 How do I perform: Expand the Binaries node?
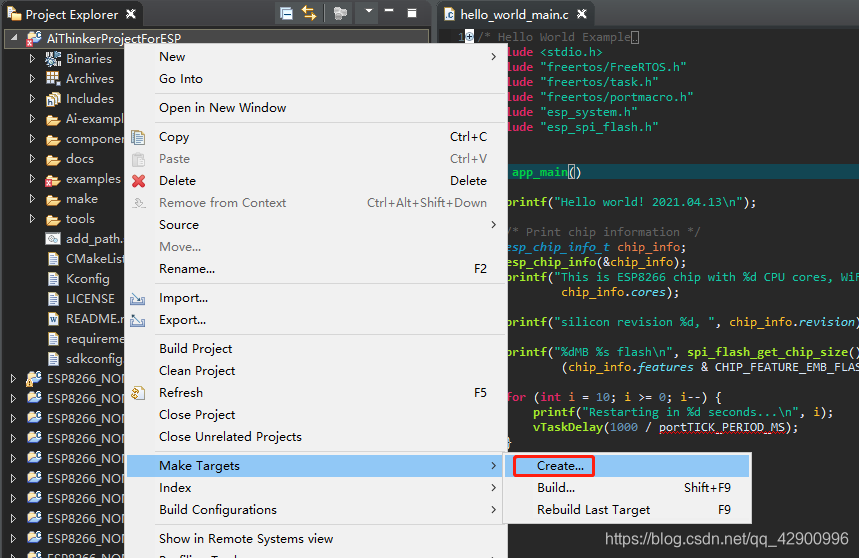pyautogui.click(x=32, y=58)
